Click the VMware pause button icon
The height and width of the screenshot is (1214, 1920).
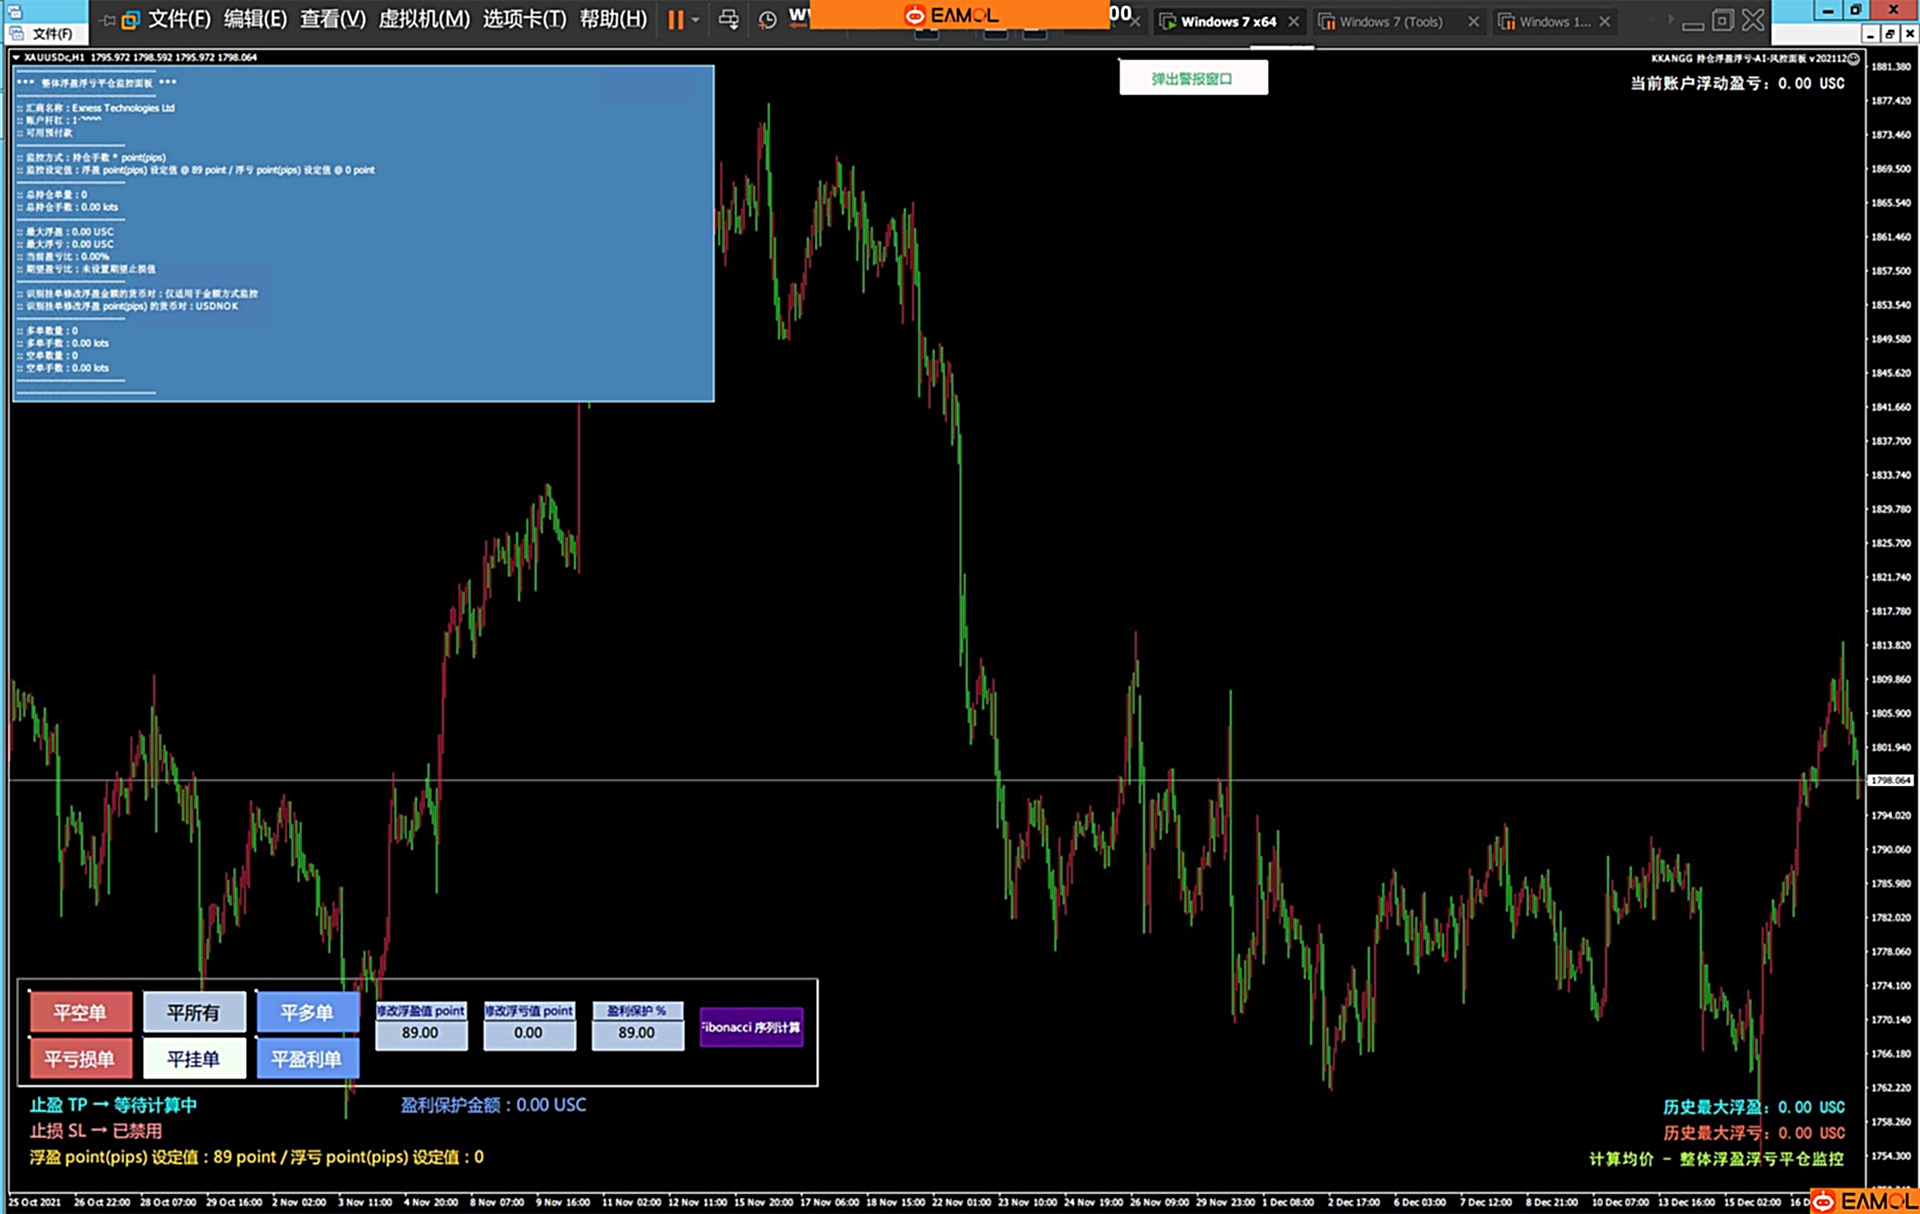coord(676,20)
